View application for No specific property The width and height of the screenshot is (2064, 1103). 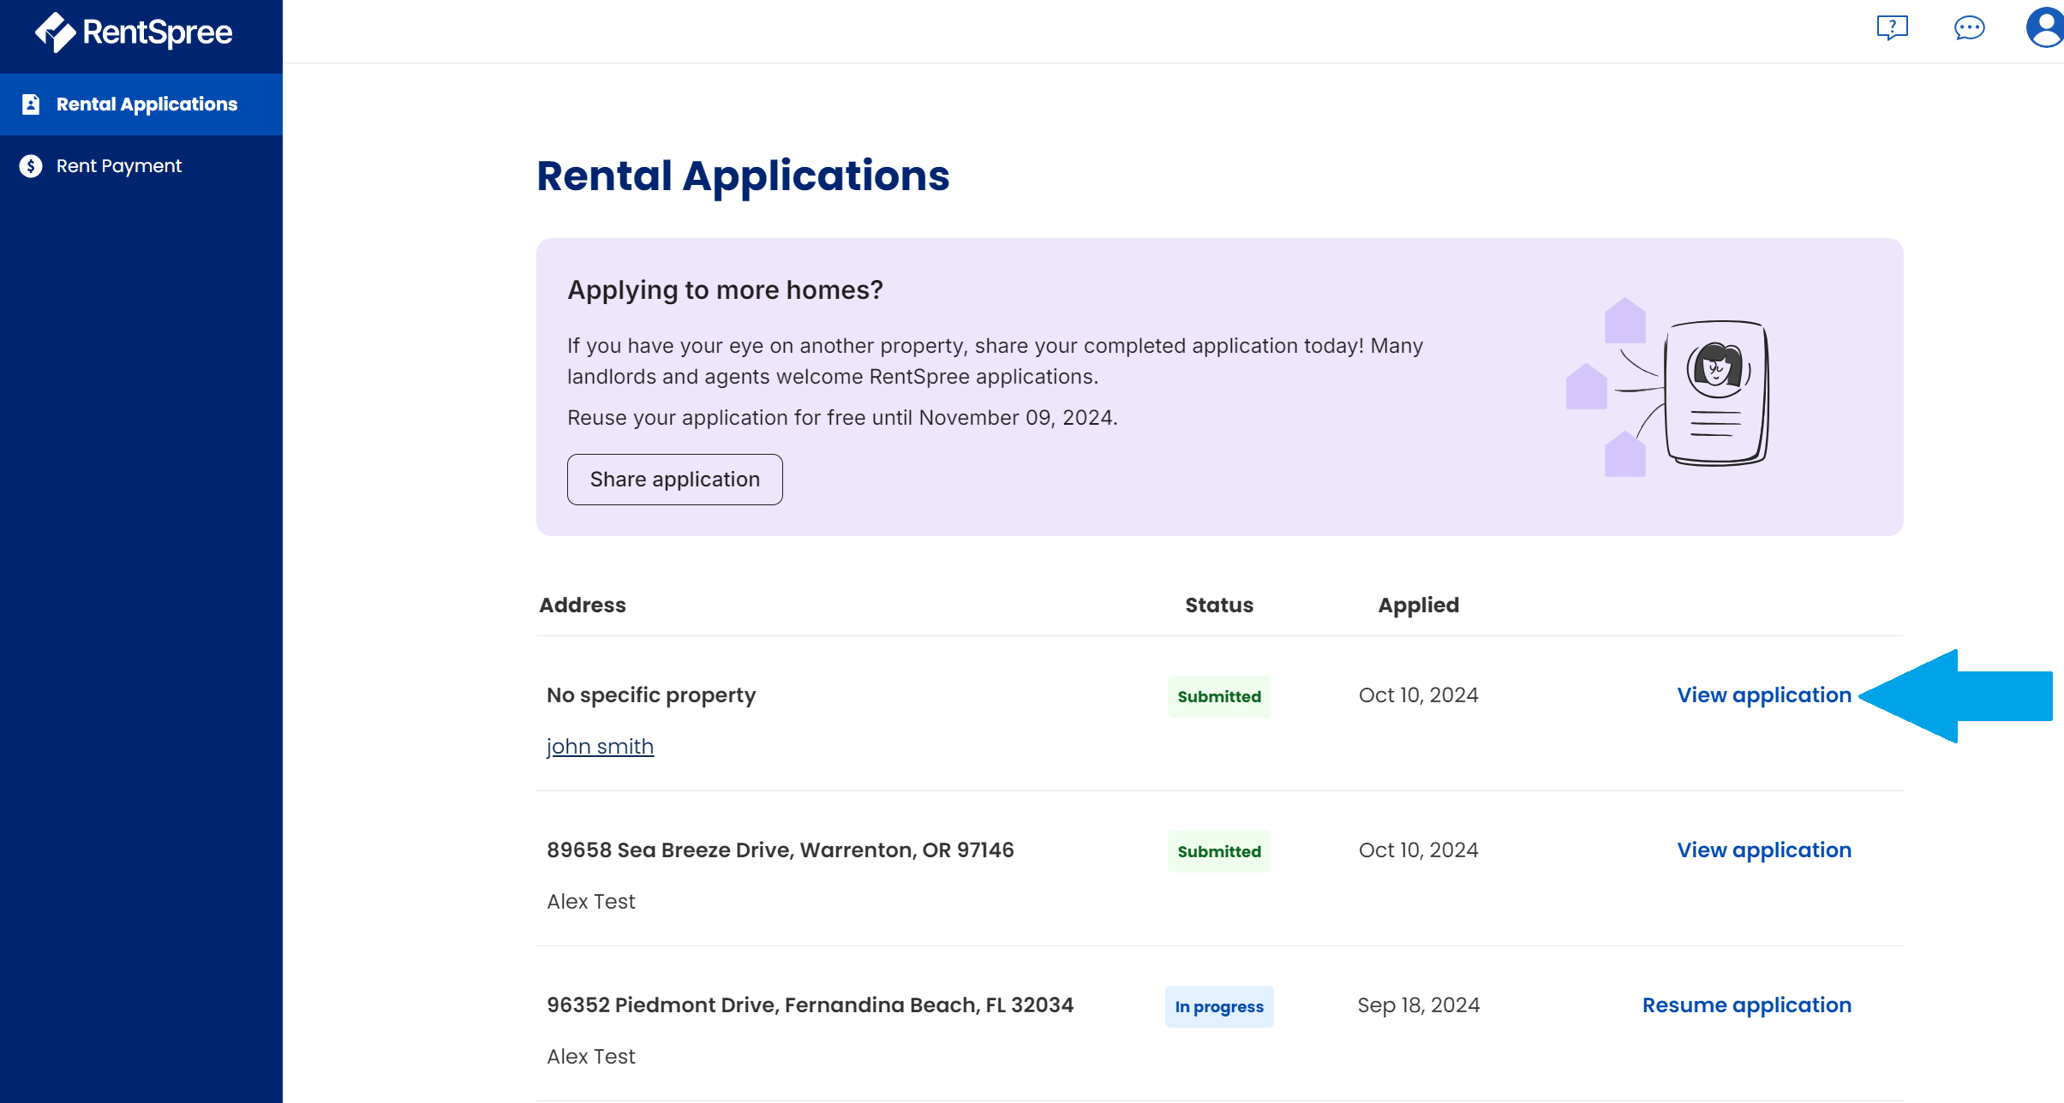tap(1763, 694)
